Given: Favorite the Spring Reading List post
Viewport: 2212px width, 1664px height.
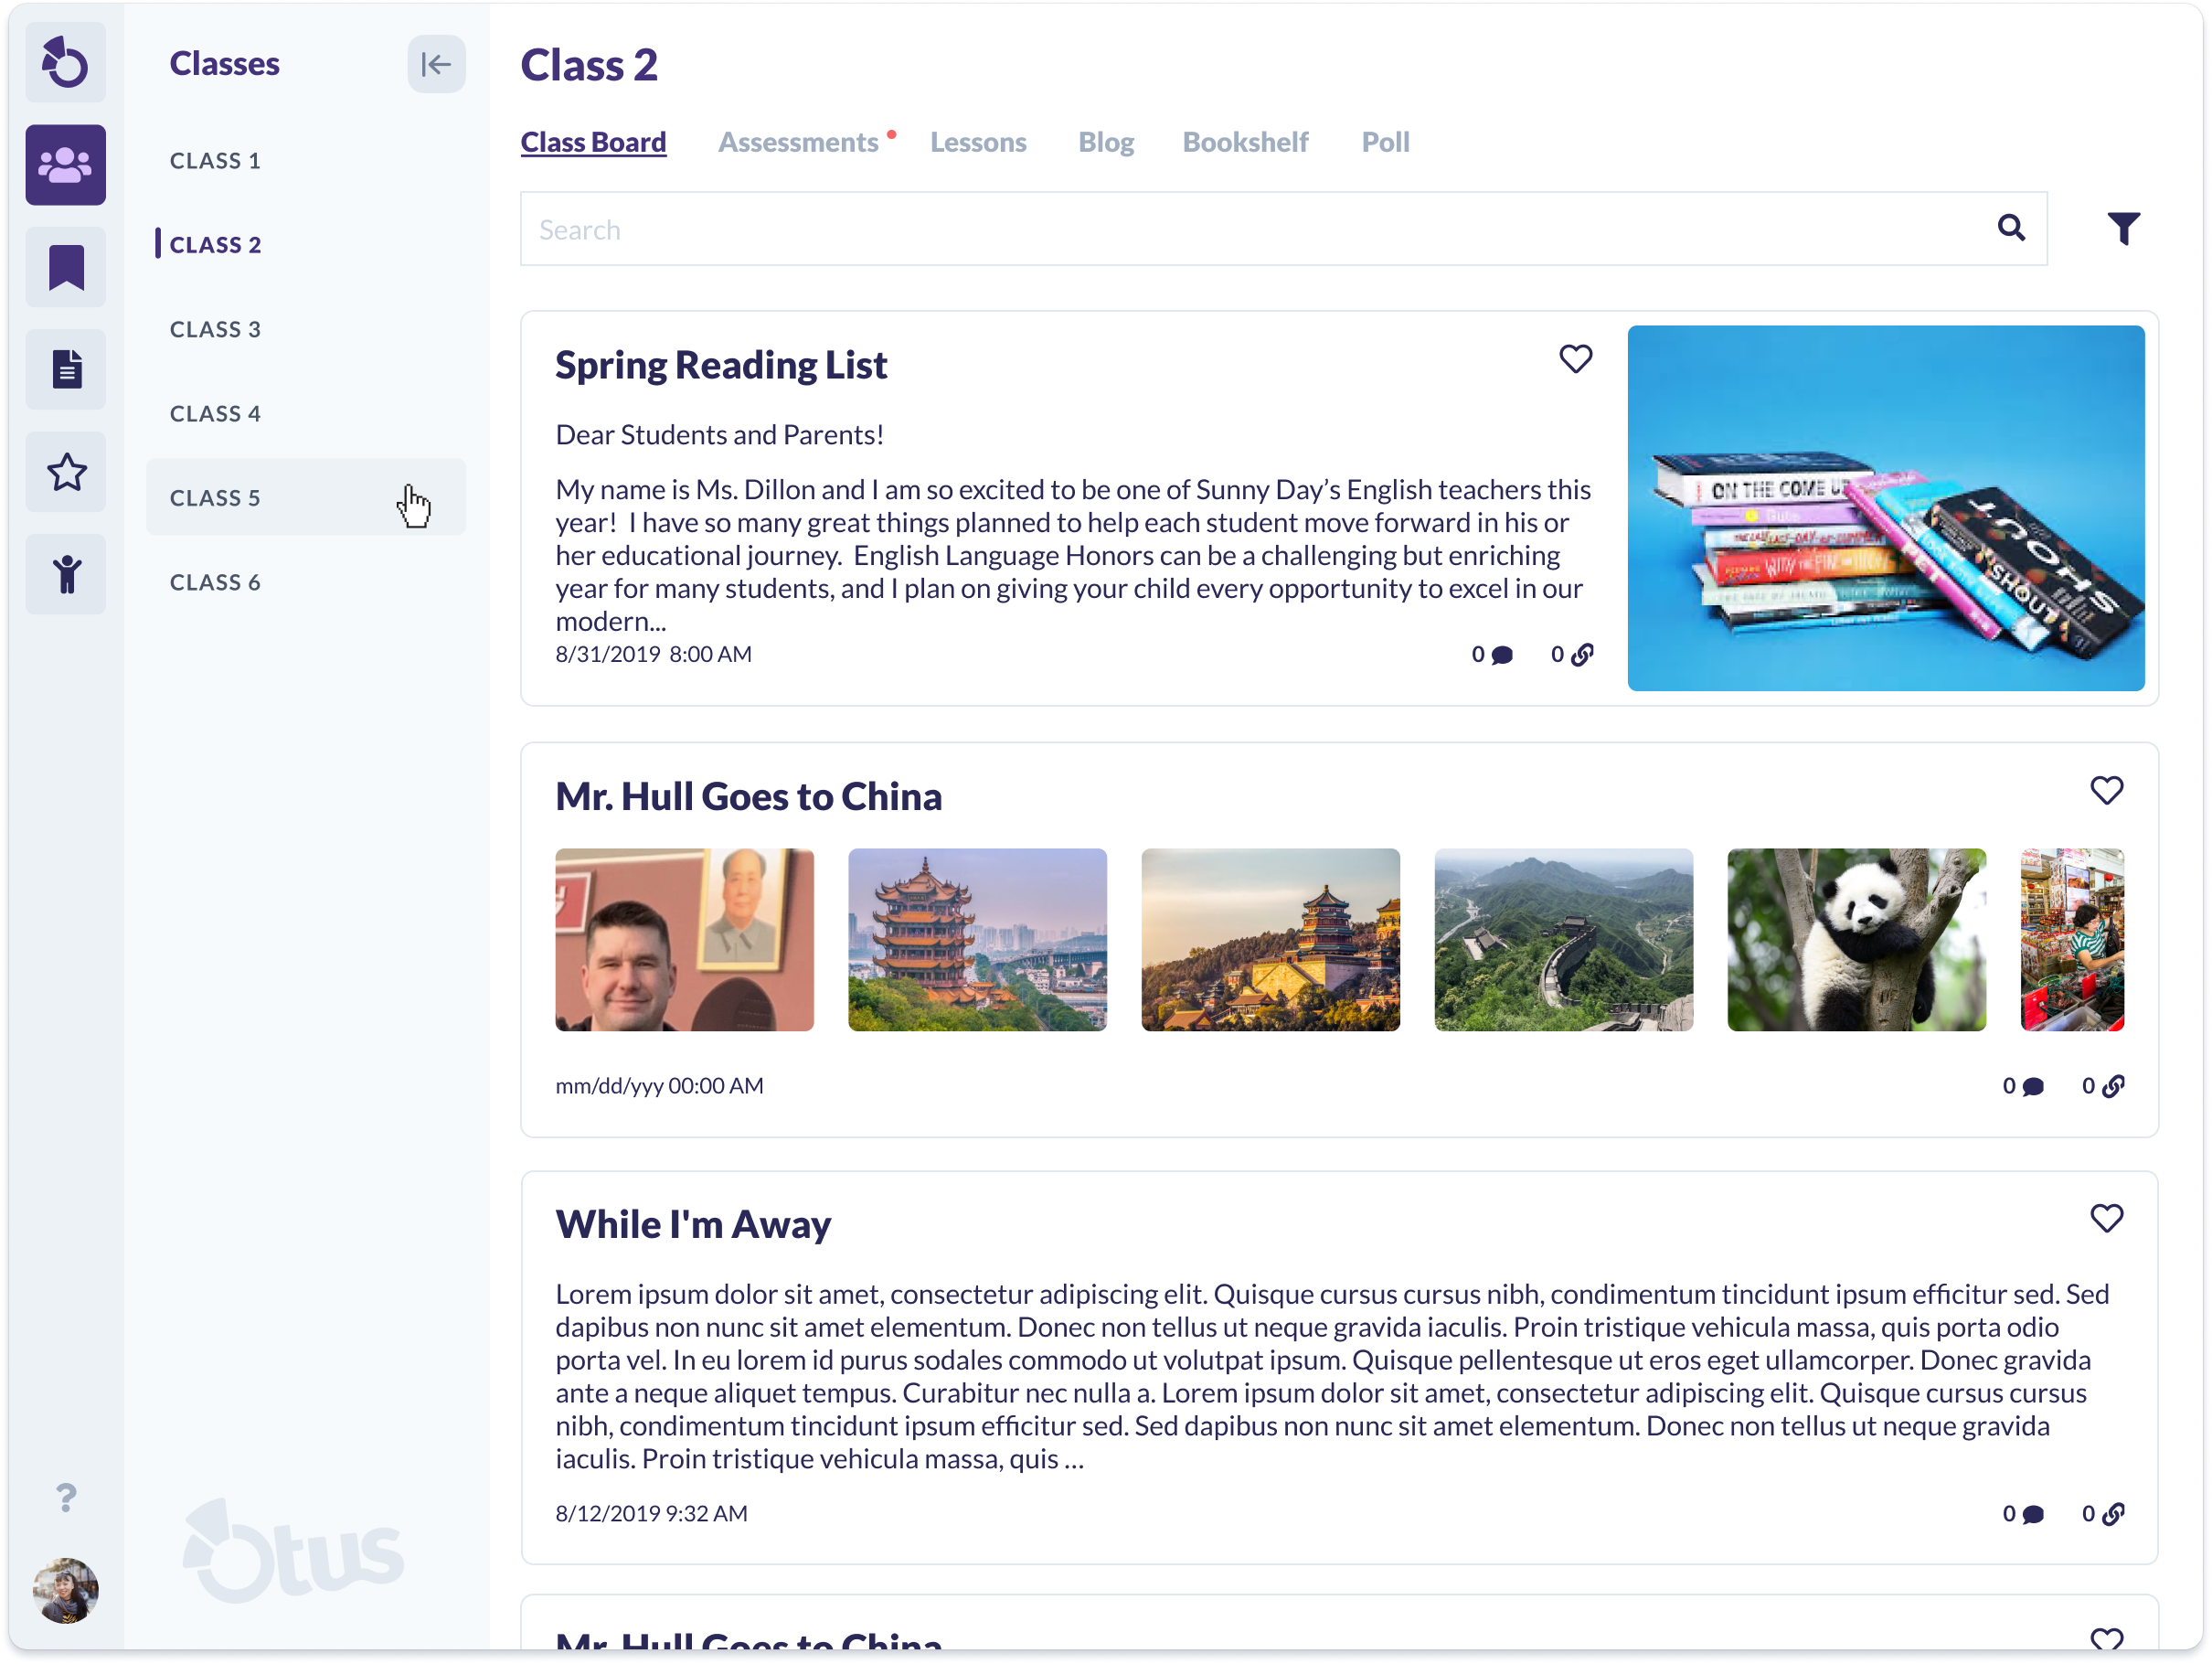Looking at the screenshot, I should (x=1575, y=359).
